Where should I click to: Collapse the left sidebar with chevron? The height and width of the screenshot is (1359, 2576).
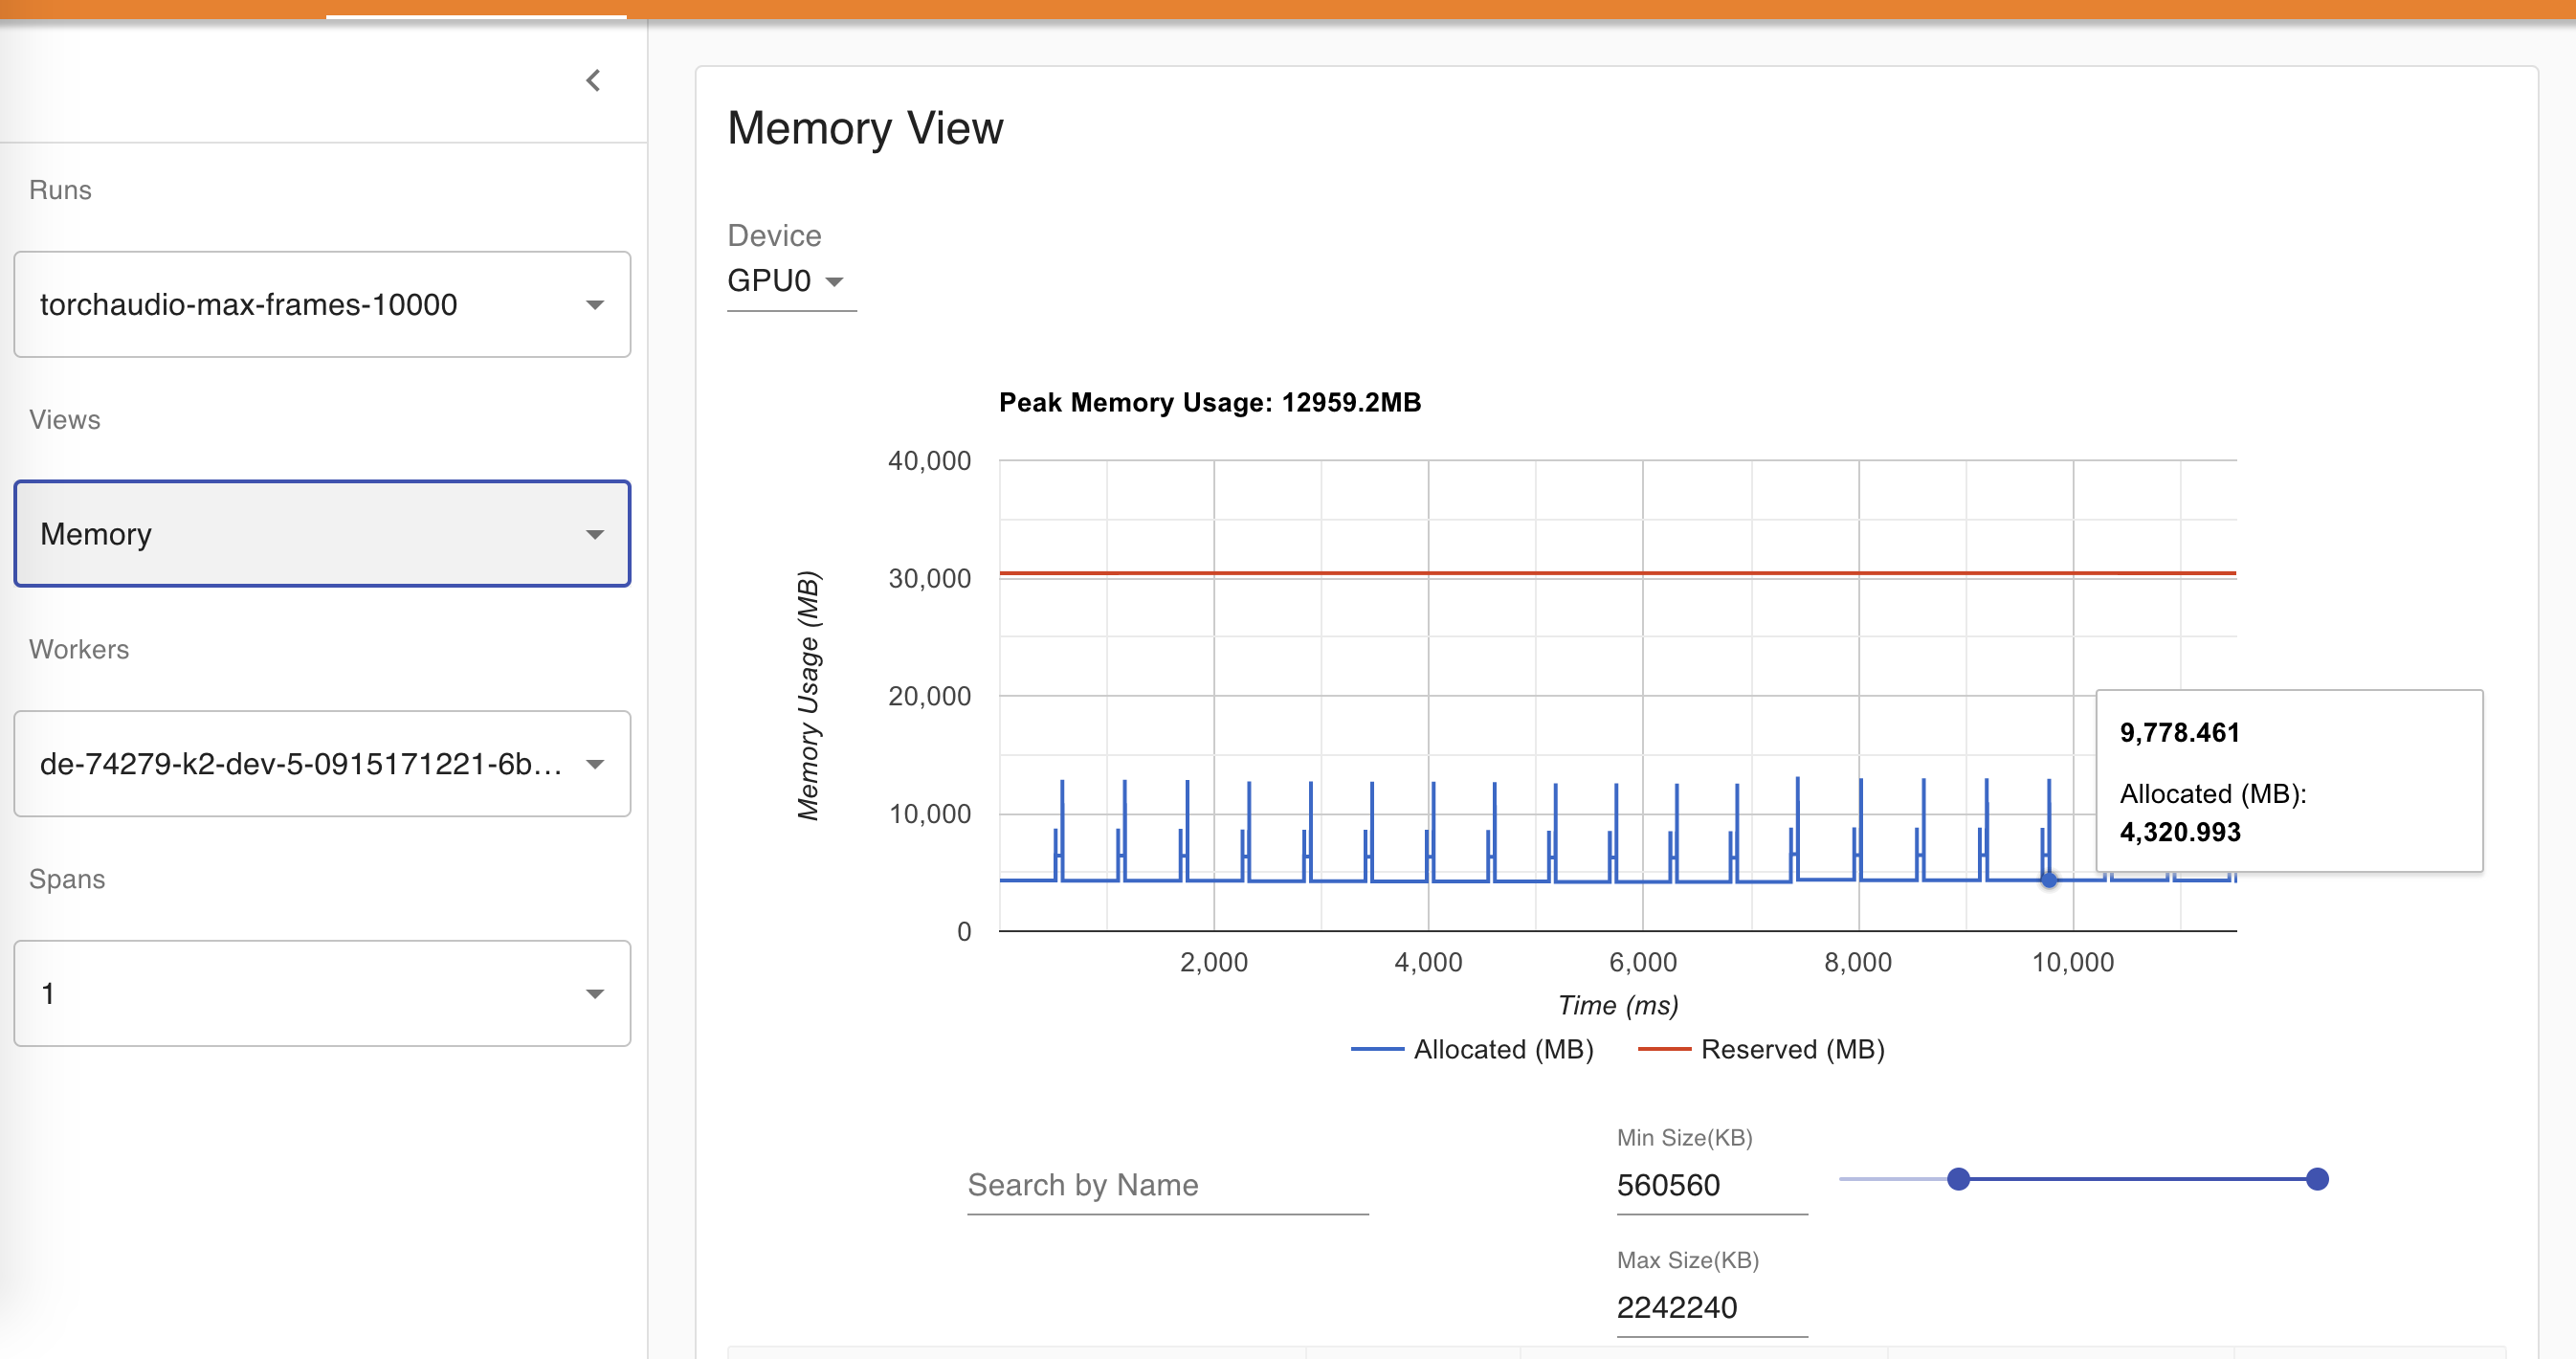pyautogui.click(x=593, y=81)
